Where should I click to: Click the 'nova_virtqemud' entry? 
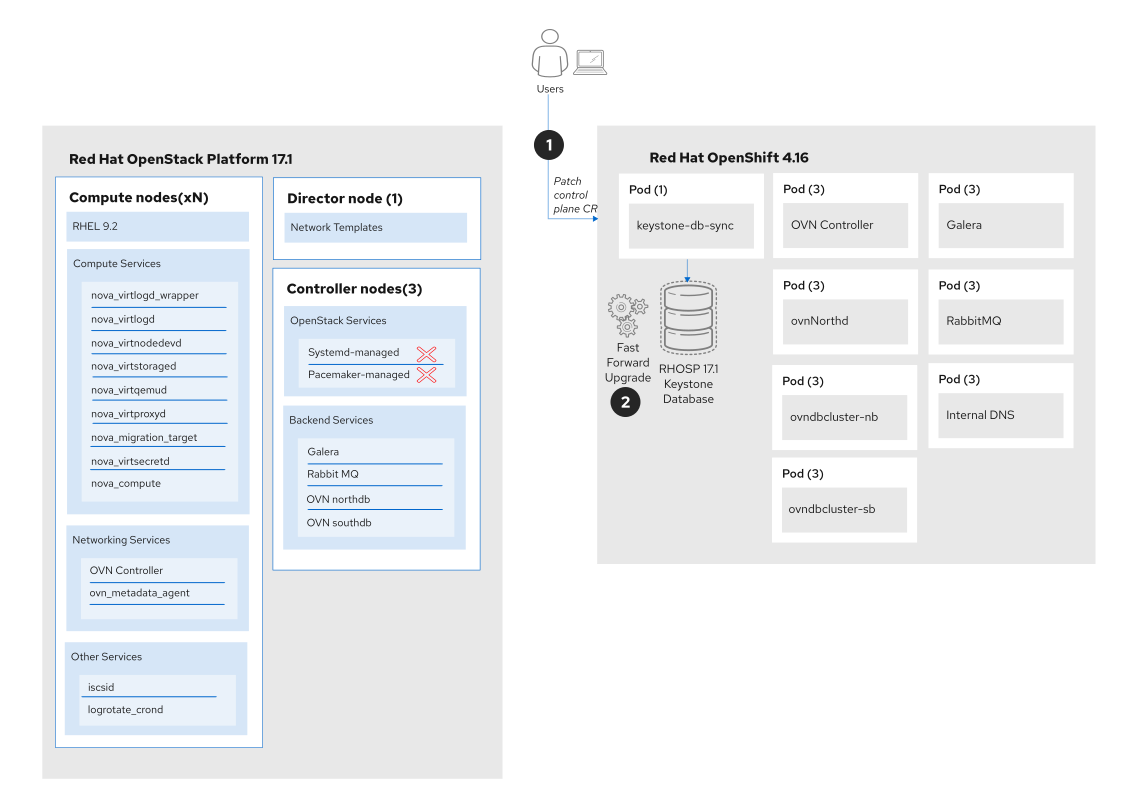point(129,390)
